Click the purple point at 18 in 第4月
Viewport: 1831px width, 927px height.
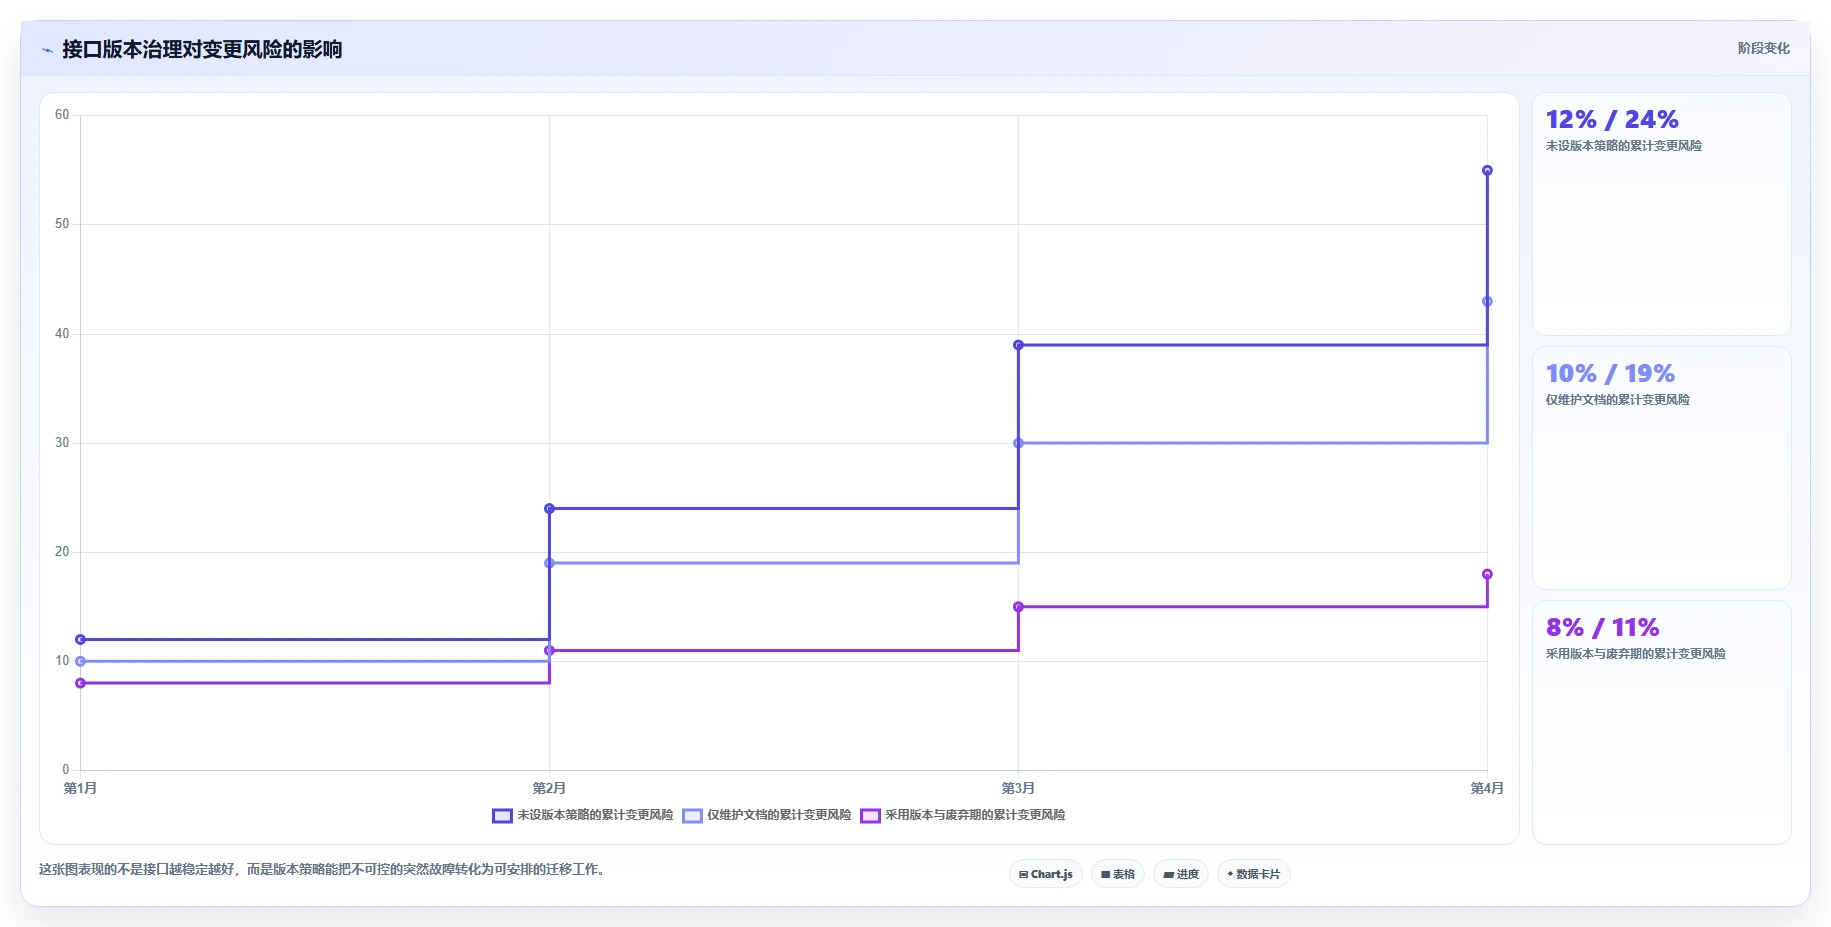(1487, 574)
